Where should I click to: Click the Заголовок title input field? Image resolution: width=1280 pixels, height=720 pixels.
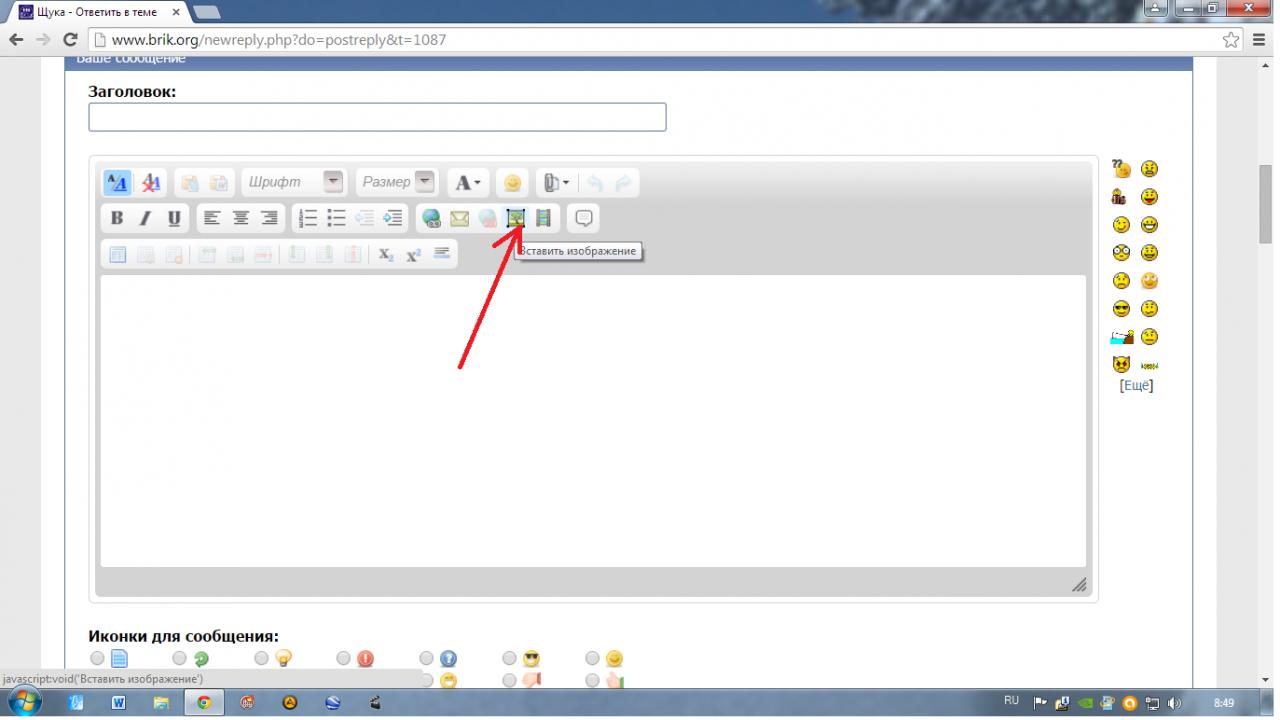tap(377, 117)
